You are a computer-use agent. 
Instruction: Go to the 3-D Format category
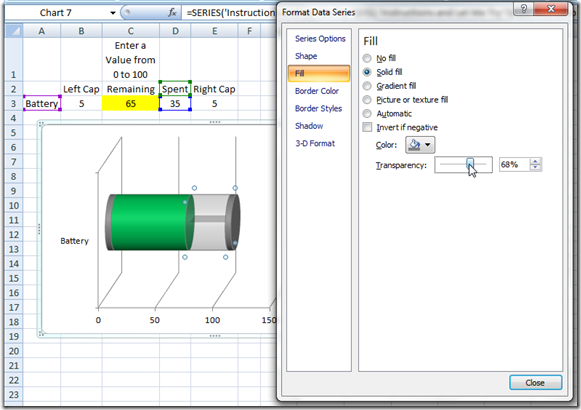[x=315, y=143]
